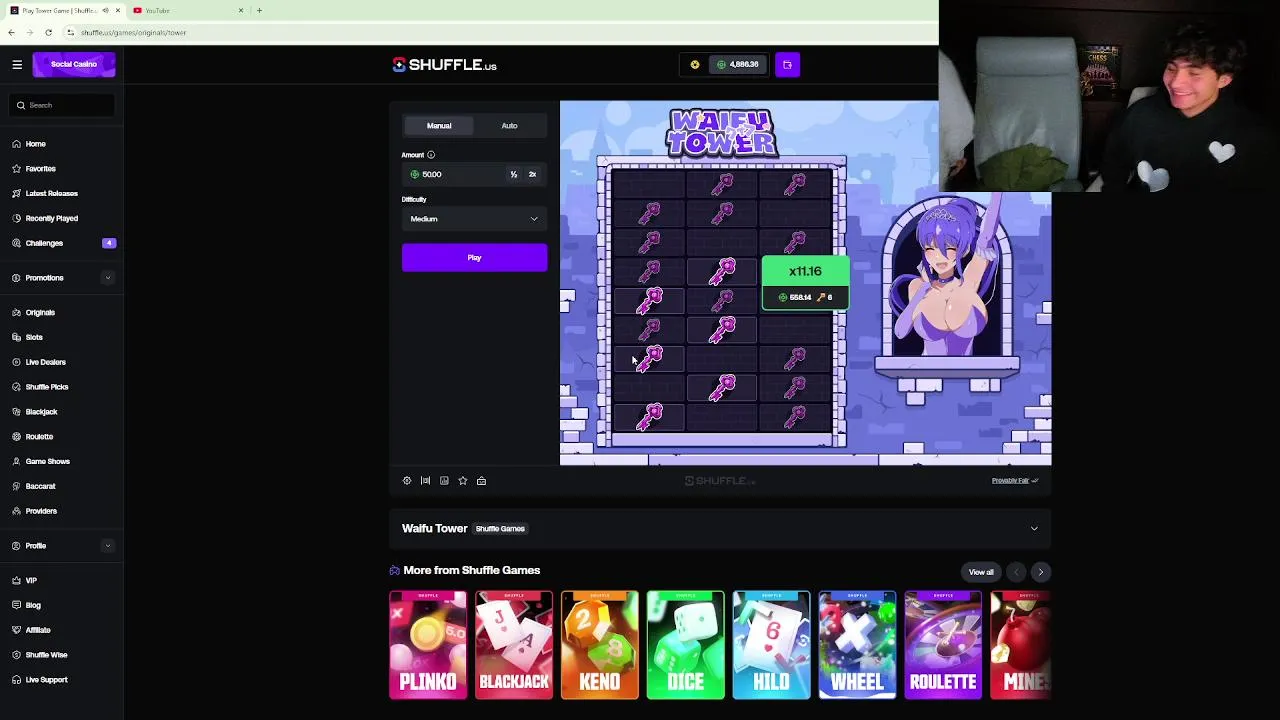Open the purple wallet button
The width and height of the screenshot is (1280, 720).
click(x=787, y=65)
